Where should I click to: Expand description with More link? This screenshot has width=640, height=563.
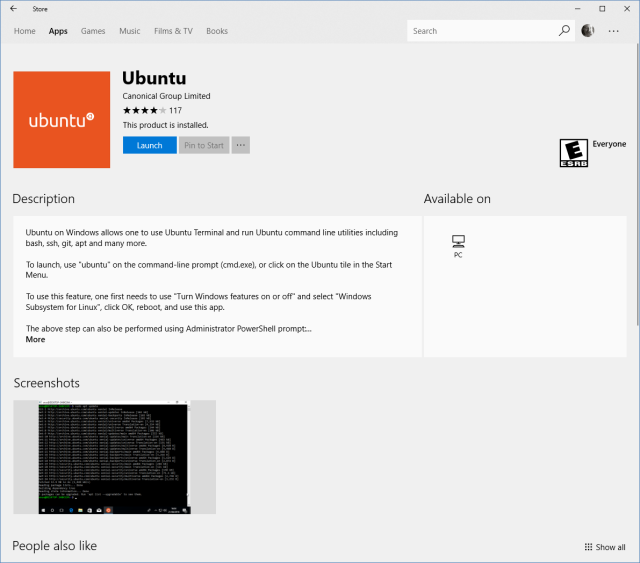(x=36, y=339)
